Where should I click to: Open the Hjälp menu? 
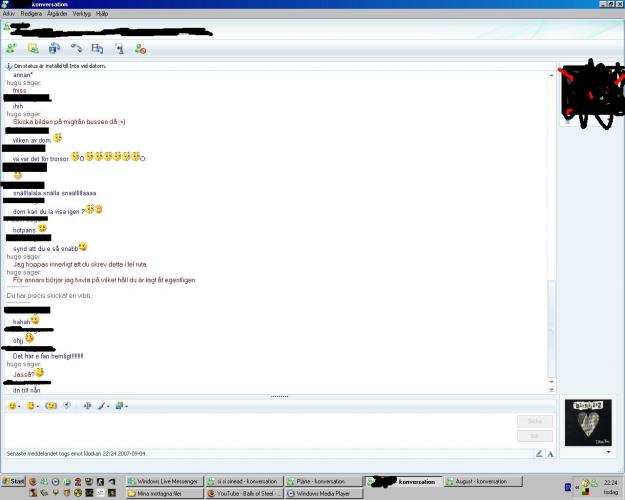[x=102, y=14]
